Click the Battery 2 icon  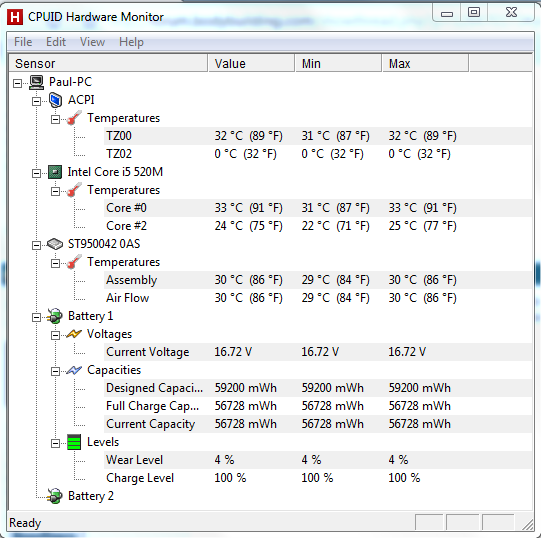(x=55, y=496)
